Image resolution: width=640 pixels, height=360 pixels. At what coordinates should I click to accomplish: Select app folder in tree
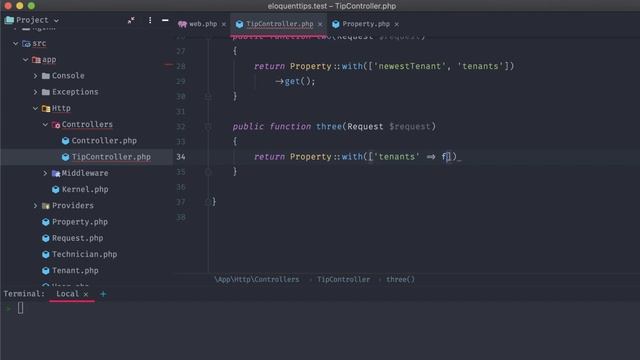pyautogui.click(x=87, y=60)
